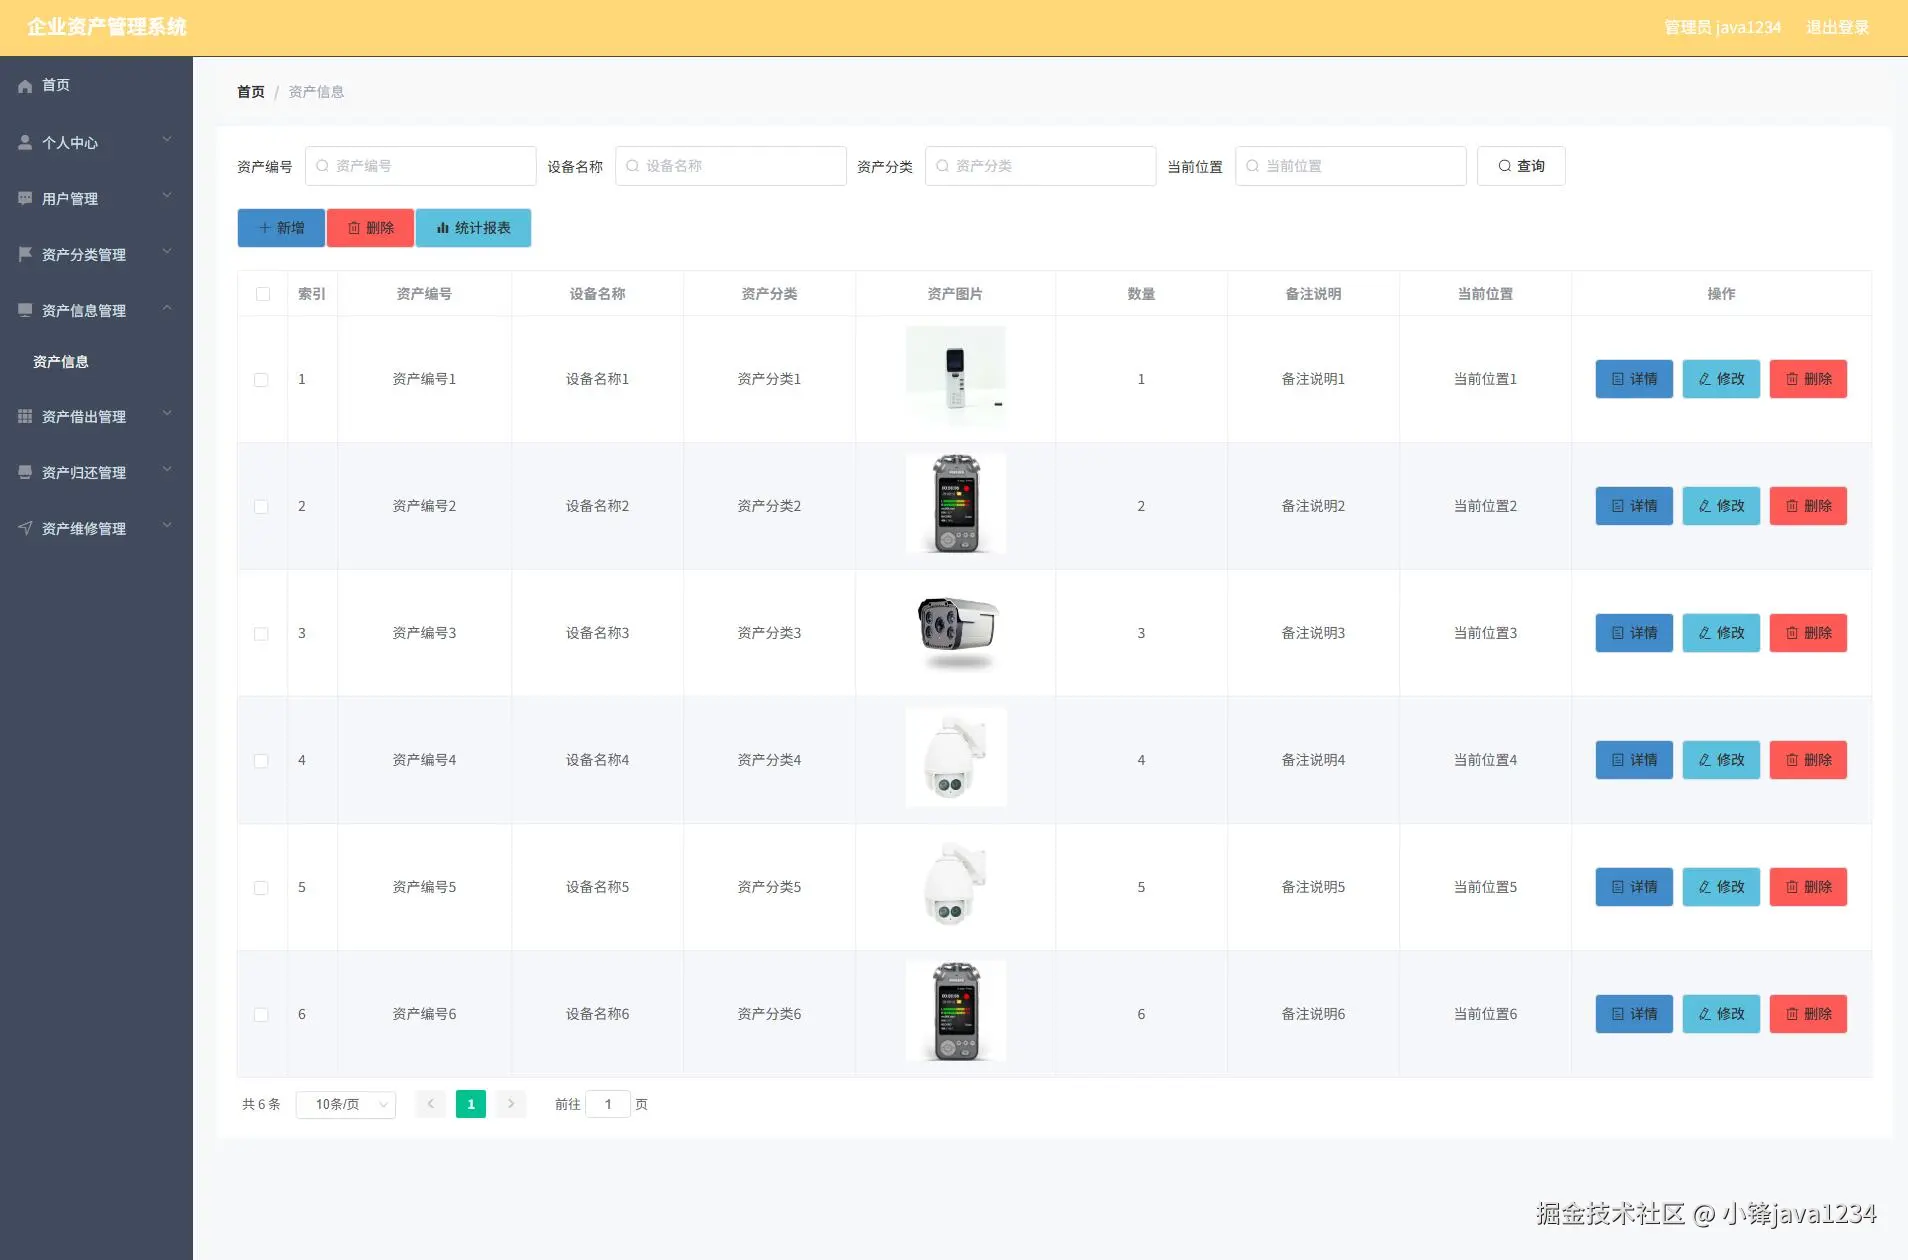Viewport: 1908px width, 1260px height.
Task: Expand the 个人中心 menu chevron
Action: (167, 140)
